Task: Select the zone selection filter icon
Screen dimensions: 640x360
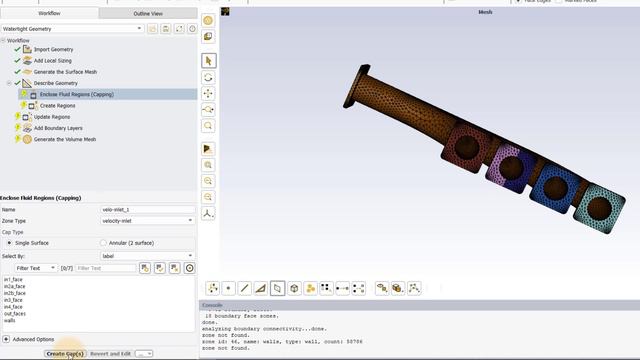Action: [277, 288]
